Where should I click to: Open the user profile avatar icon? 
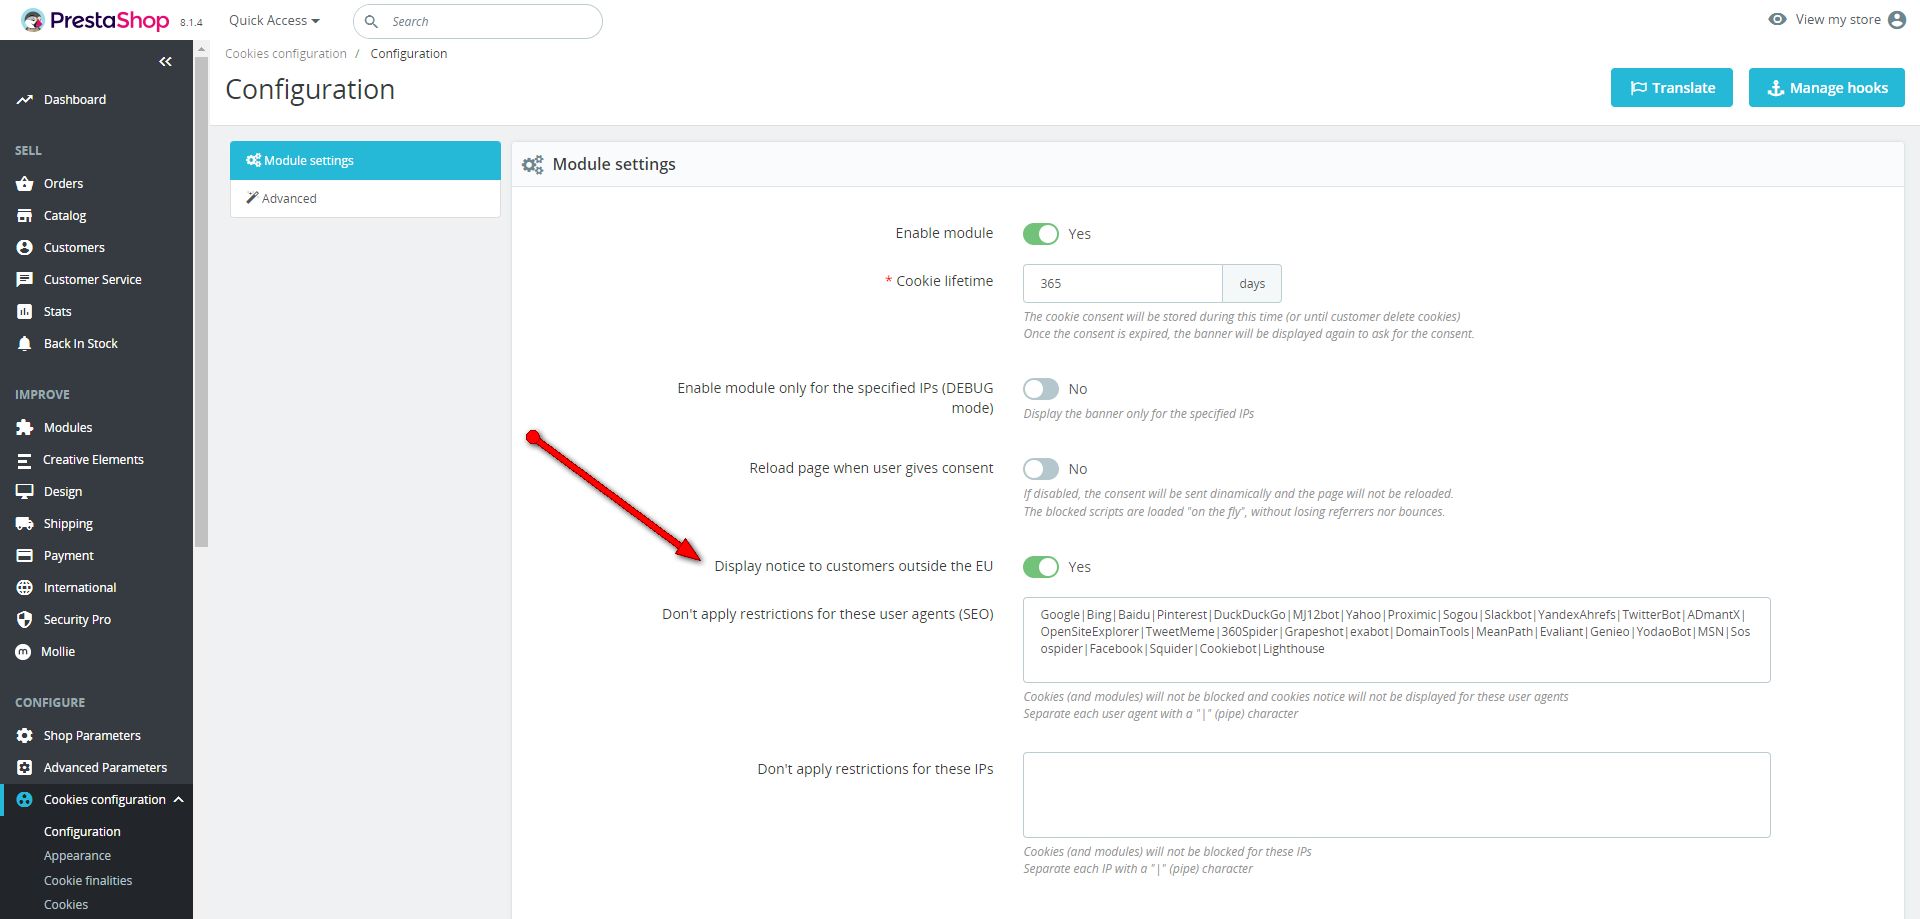tap(1897, 20)
